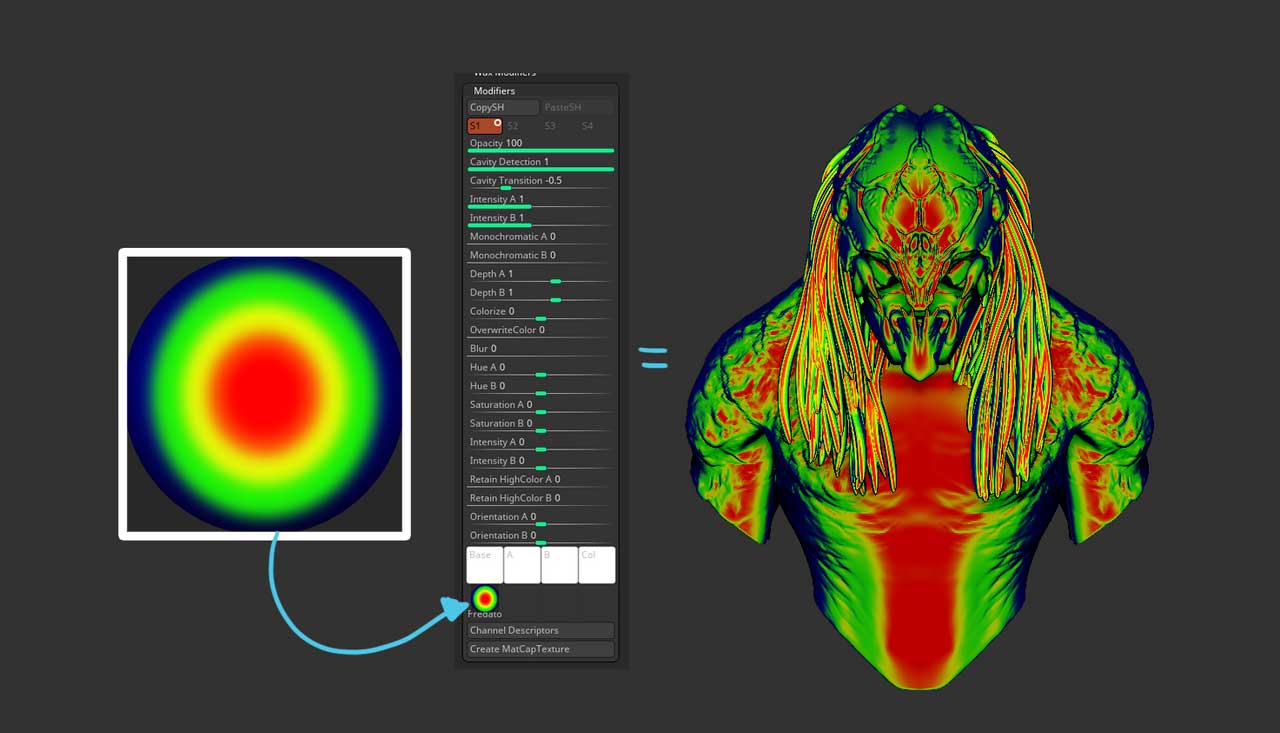Click the Orientation B slider
The width and height of the screenshot is (1280, 733).
tap(541, 536)
